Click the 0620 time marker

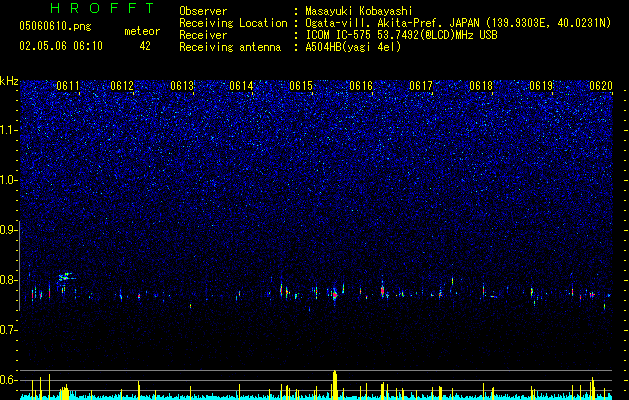(x=601, y=86)
